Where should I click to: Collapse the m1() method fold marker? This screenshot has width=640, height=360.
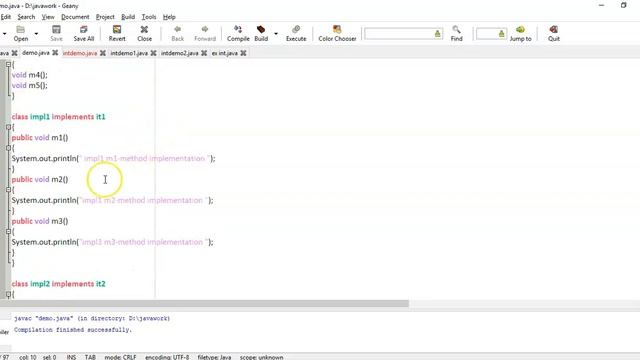click(8, 148)
